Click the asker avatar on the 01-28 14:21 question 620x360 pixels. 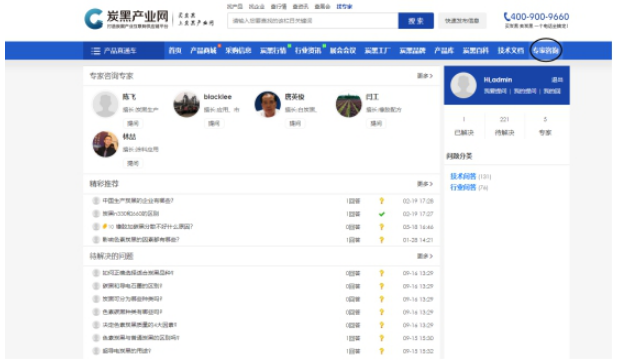point(96,239)
